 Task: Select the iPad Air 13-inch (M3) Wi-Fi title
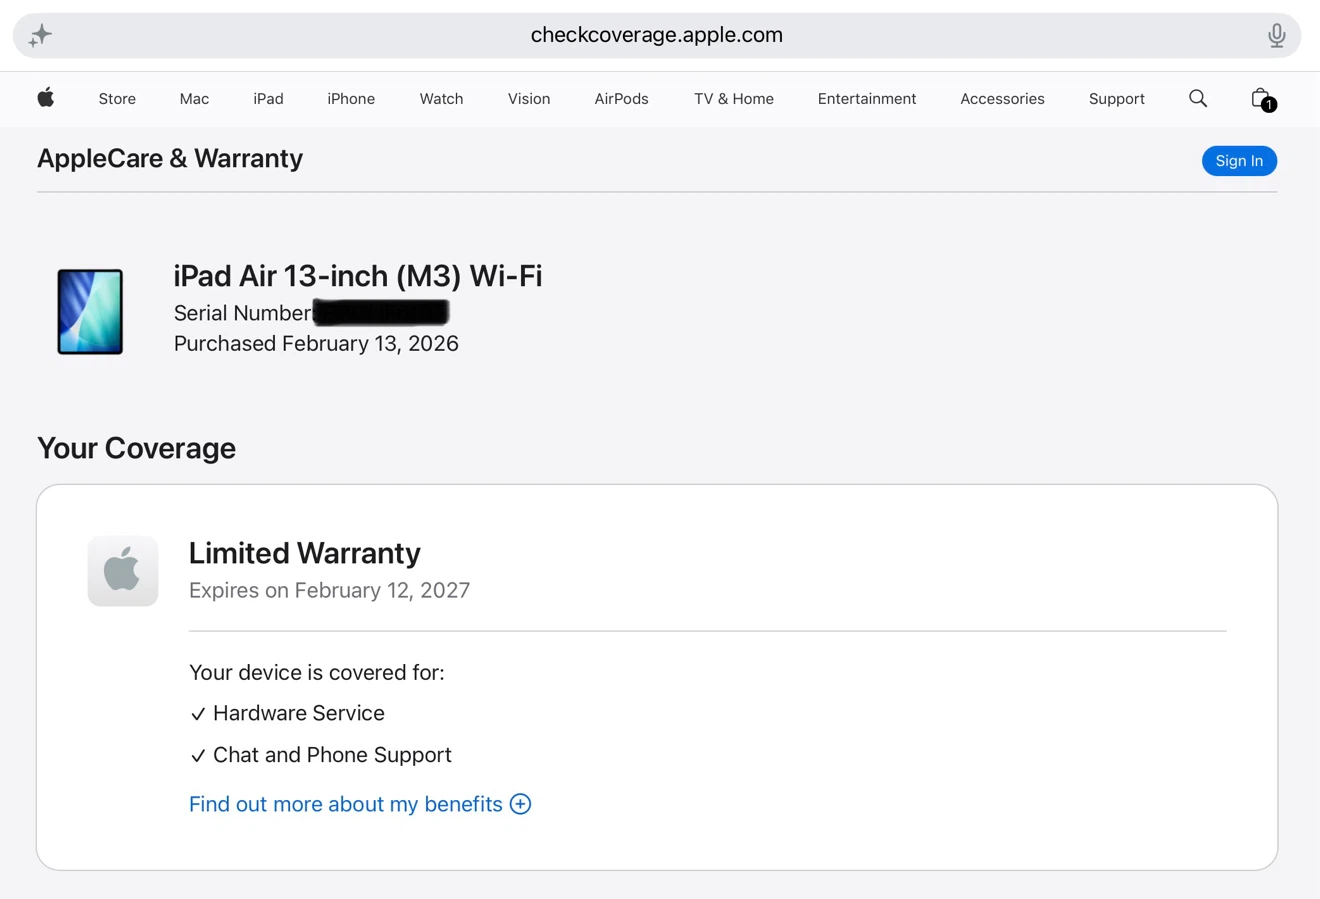[358, 276]
